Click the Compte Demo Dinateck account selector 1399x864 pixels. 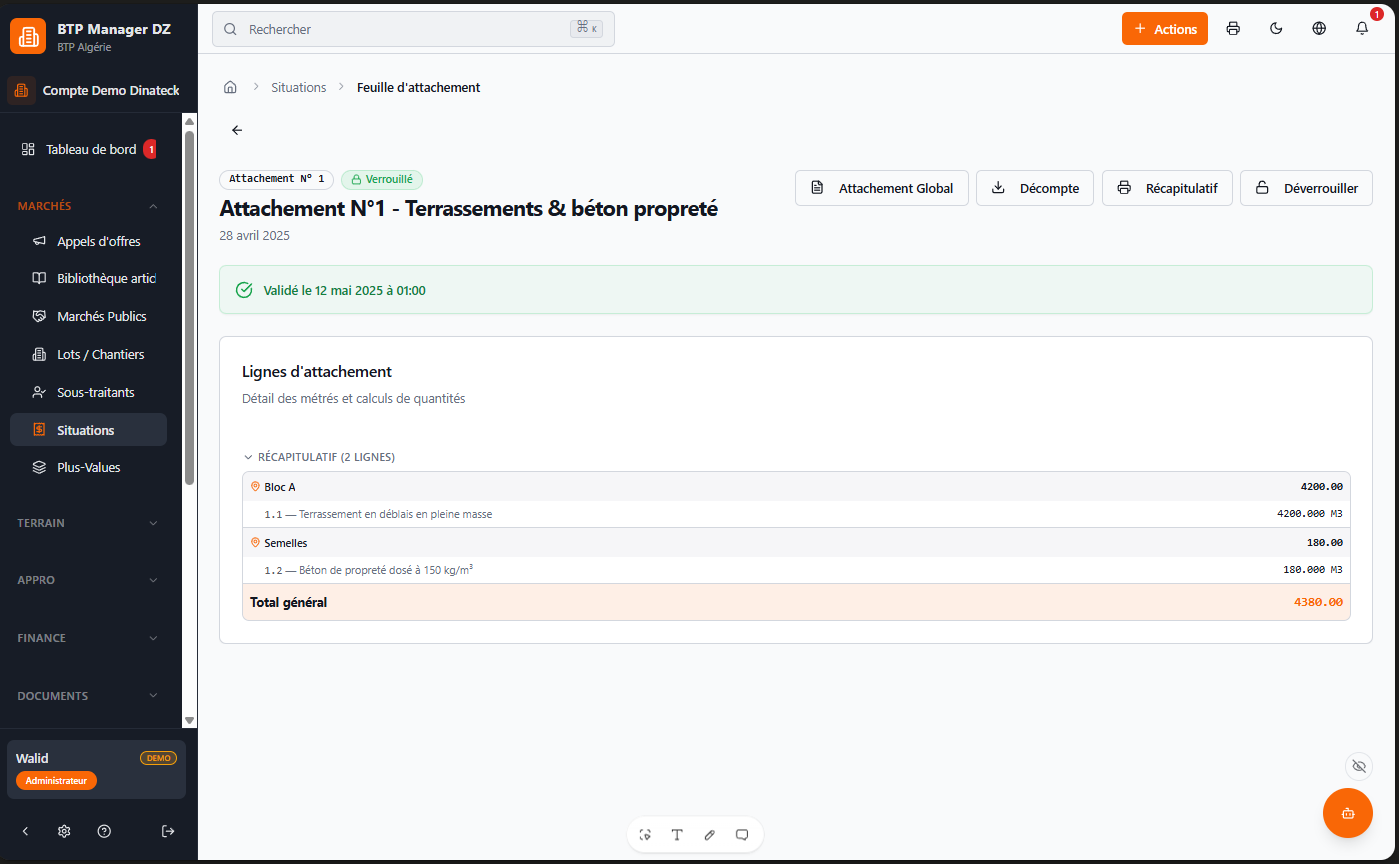[x=95, y=90]
